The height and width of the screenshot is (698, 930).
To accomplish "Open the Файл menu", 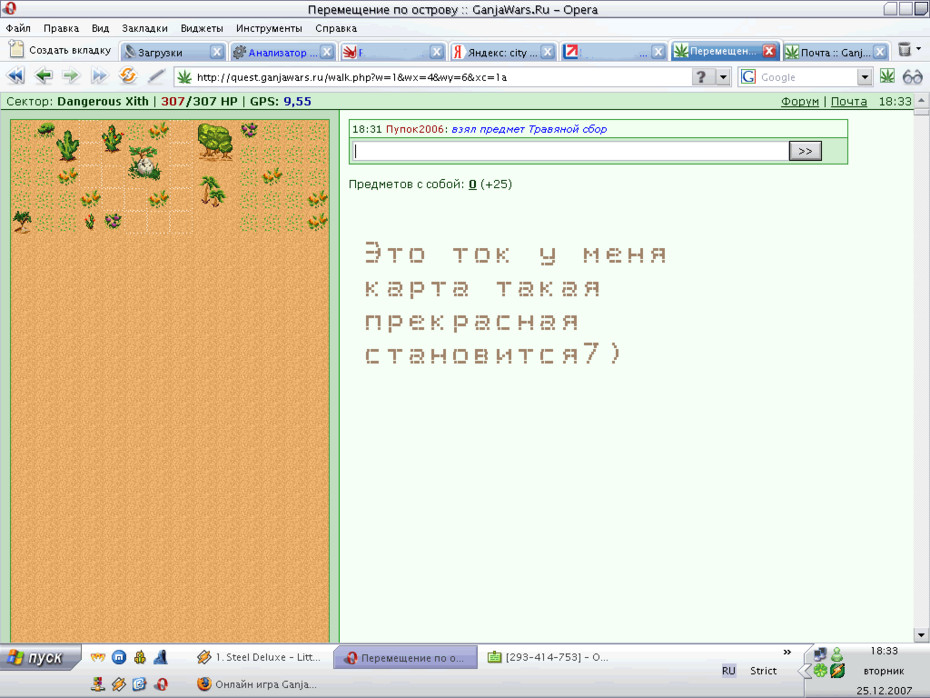I will click(x=18, y=28).
